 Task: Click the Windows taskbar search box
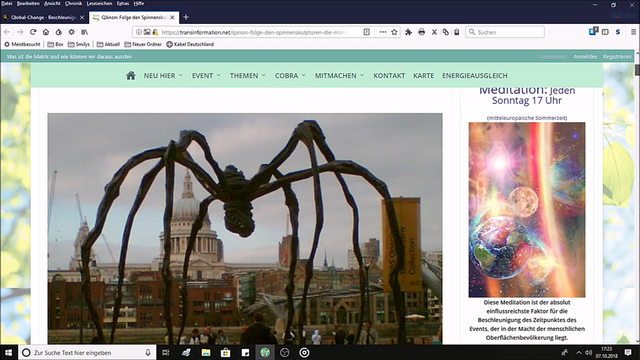tap(87, 352)
